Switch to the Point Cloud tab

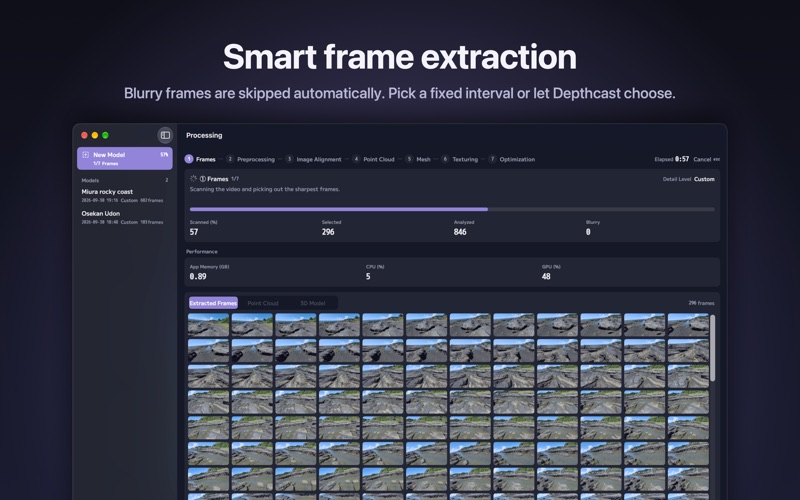coord(263,303)
